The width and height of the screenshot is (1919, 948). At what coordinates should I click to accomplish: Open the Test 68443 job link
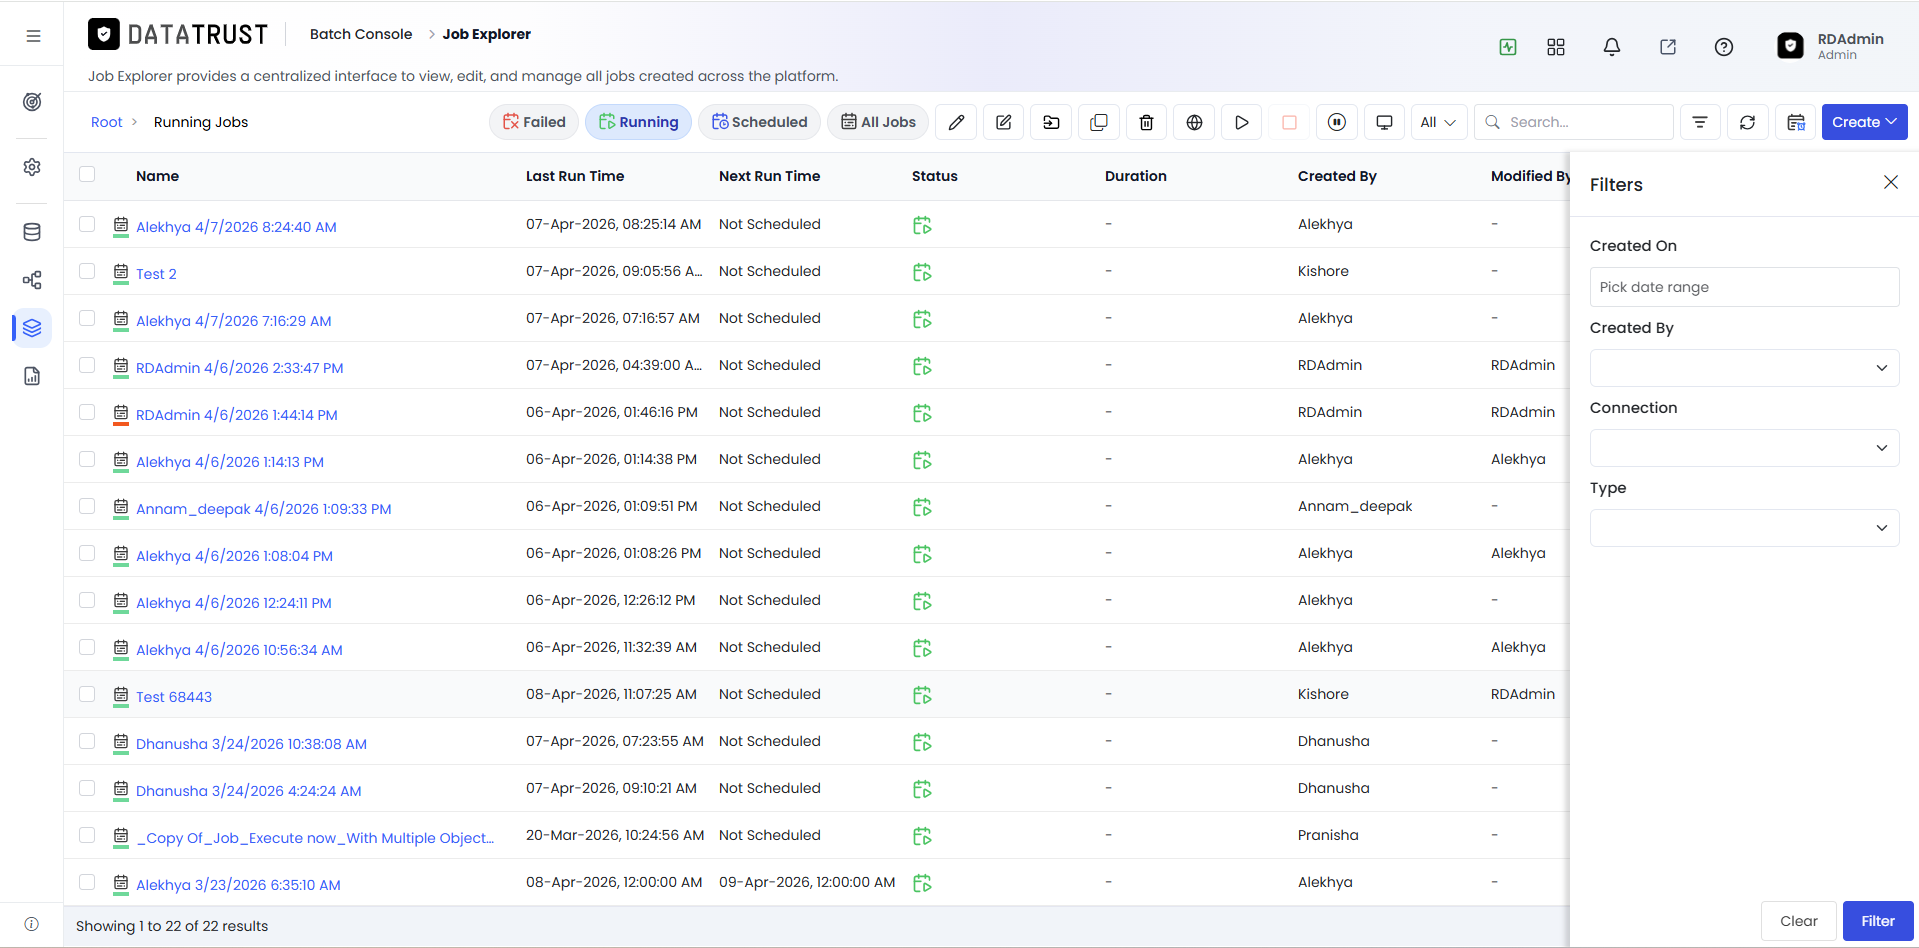[174, 697]
